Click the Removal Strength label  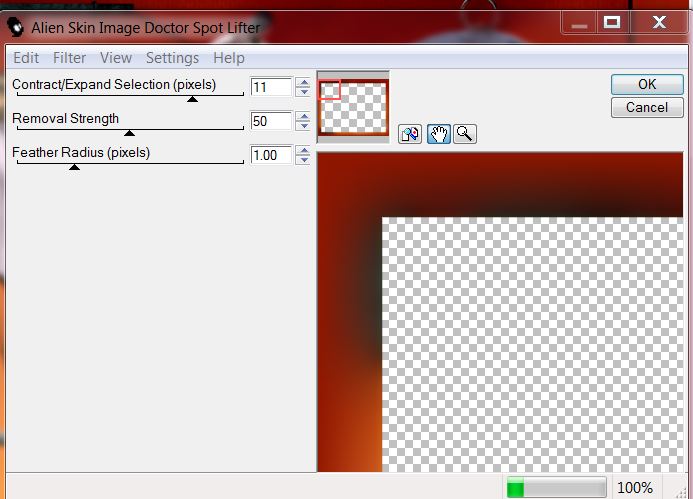[65, 118]
